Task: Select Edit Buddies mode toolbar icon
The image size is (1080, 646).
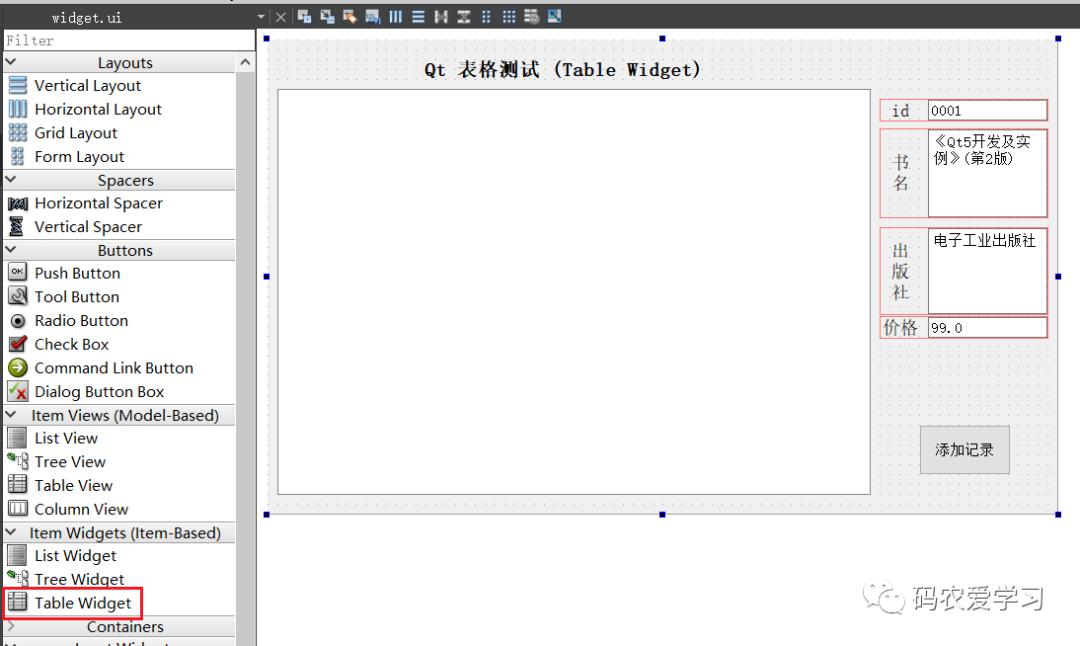Action: click(350, 17)
